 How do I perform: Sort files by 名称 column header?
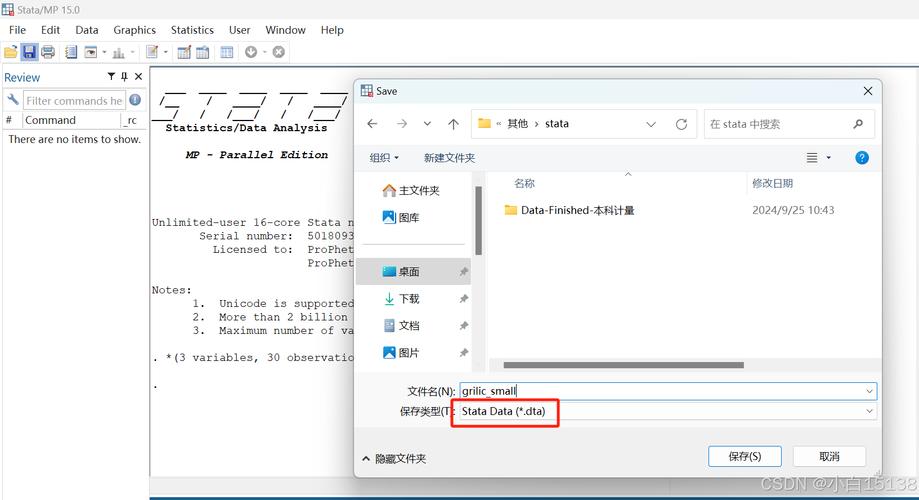[525, 183]
